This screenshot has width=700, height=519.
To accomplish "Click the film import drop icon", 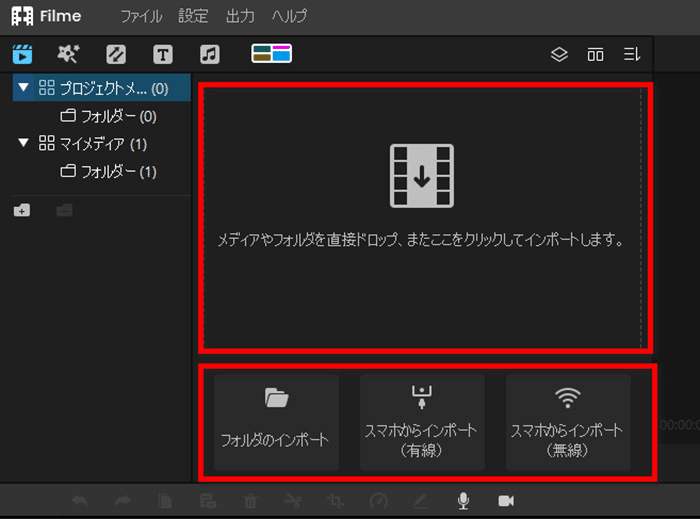I will 422,176.
